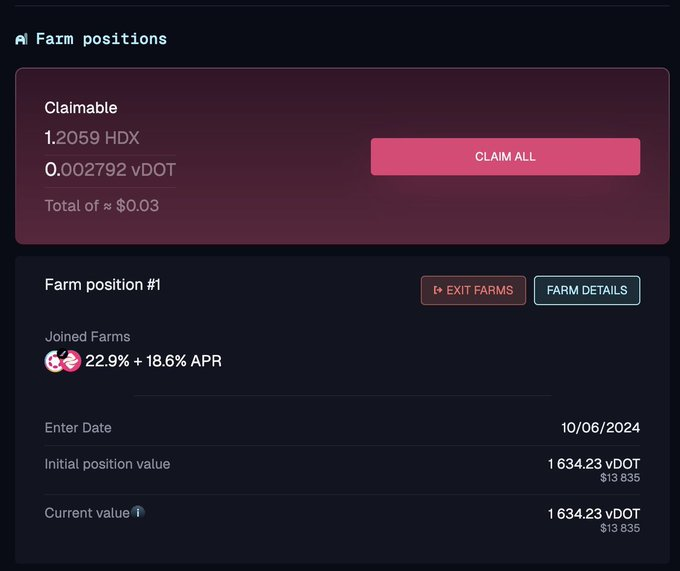Click the DOT farm token icon

(x=54, y=361)
